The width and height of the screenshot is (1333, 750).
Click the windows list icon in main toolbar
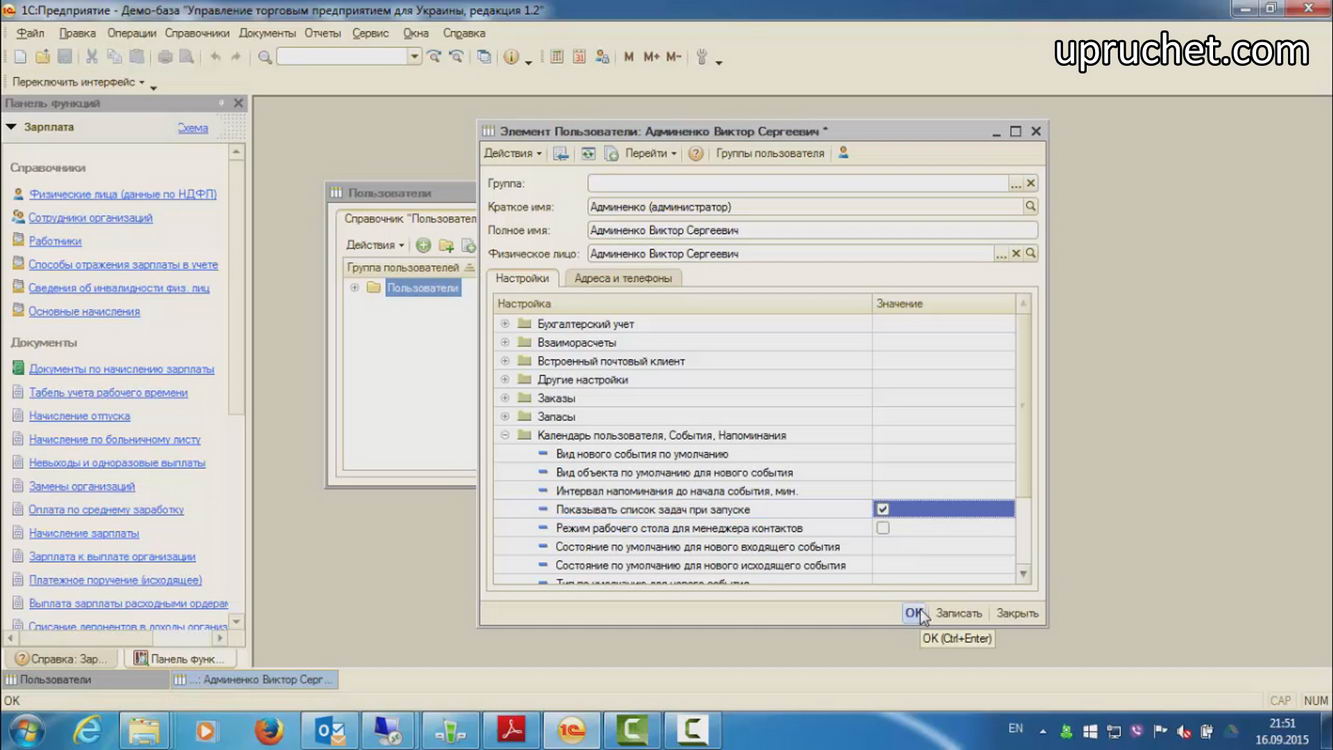point(484,57)
